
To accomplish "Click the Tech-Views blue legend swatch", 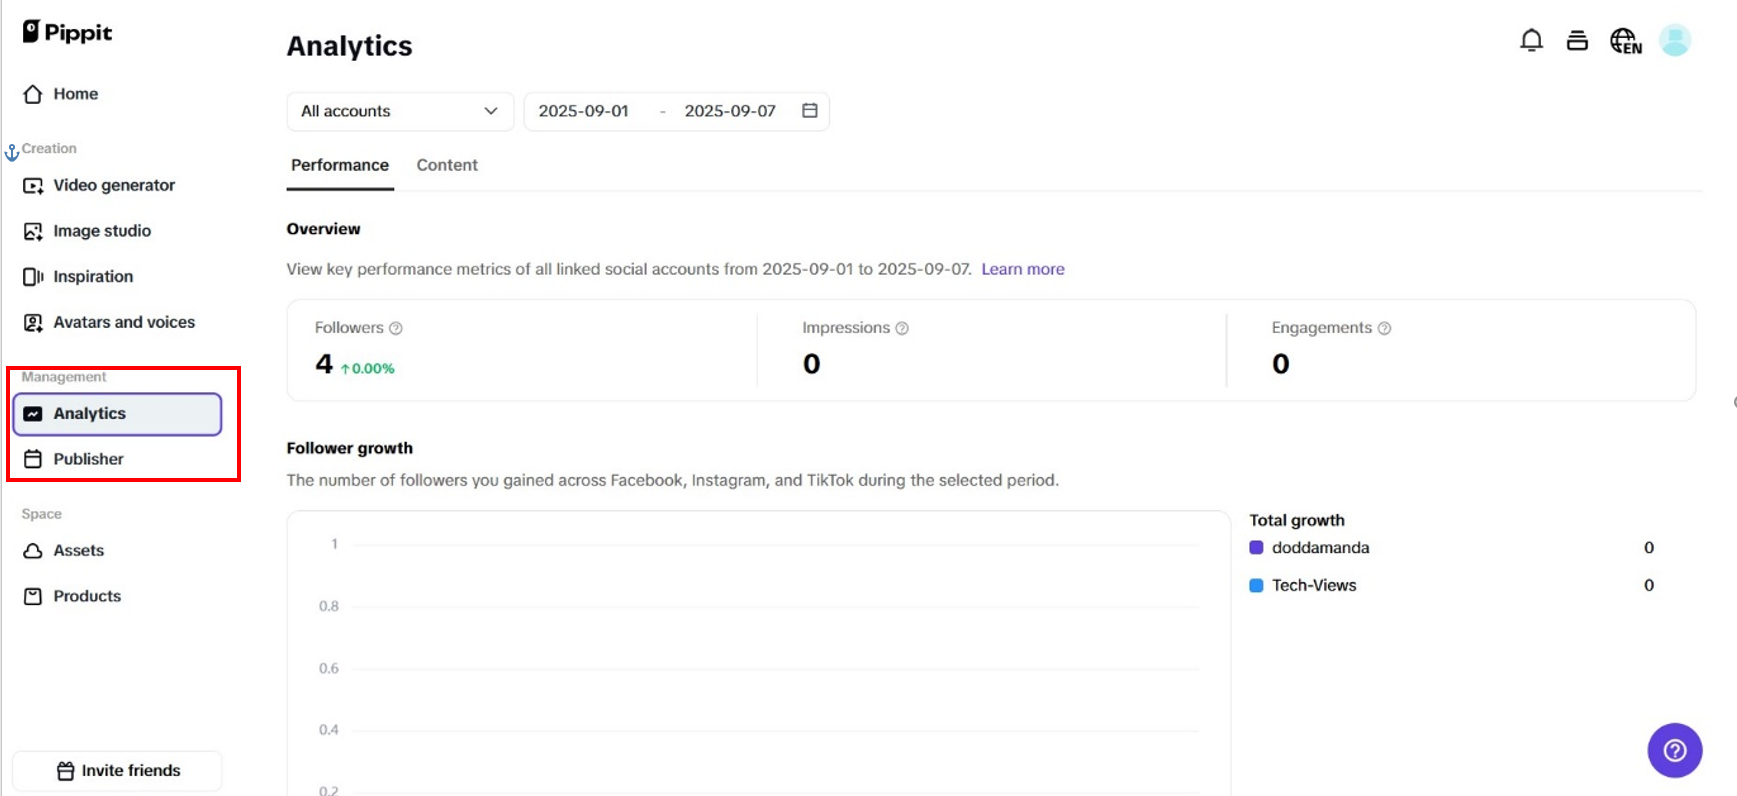I will [1256, 586].
